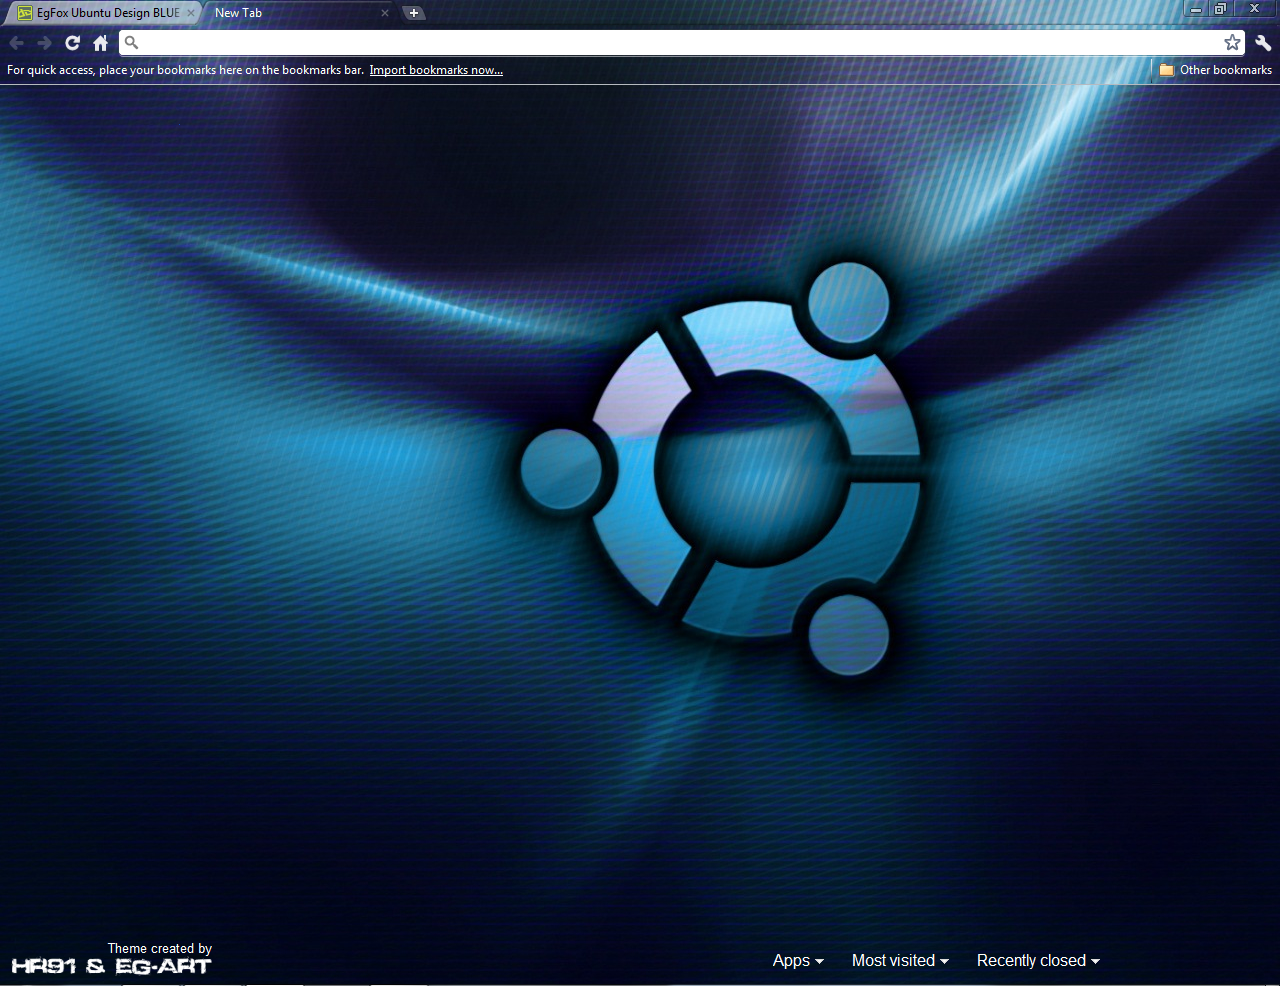Image resolution: width=1280 pixels, height=986 pixels.
Task: Click the search magnifier in the address bar
Action: [131, 42]
